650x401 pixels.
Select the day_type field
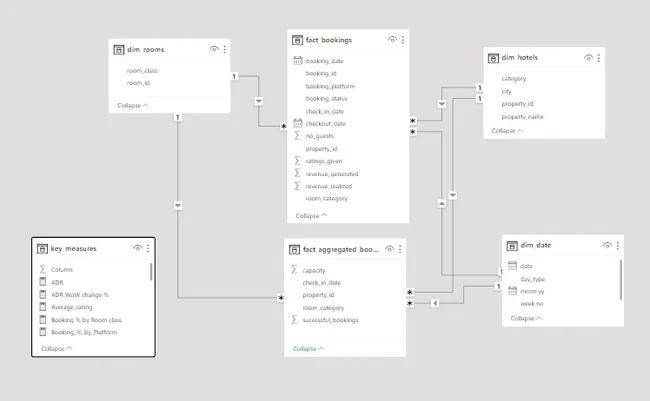click(533, 279)
